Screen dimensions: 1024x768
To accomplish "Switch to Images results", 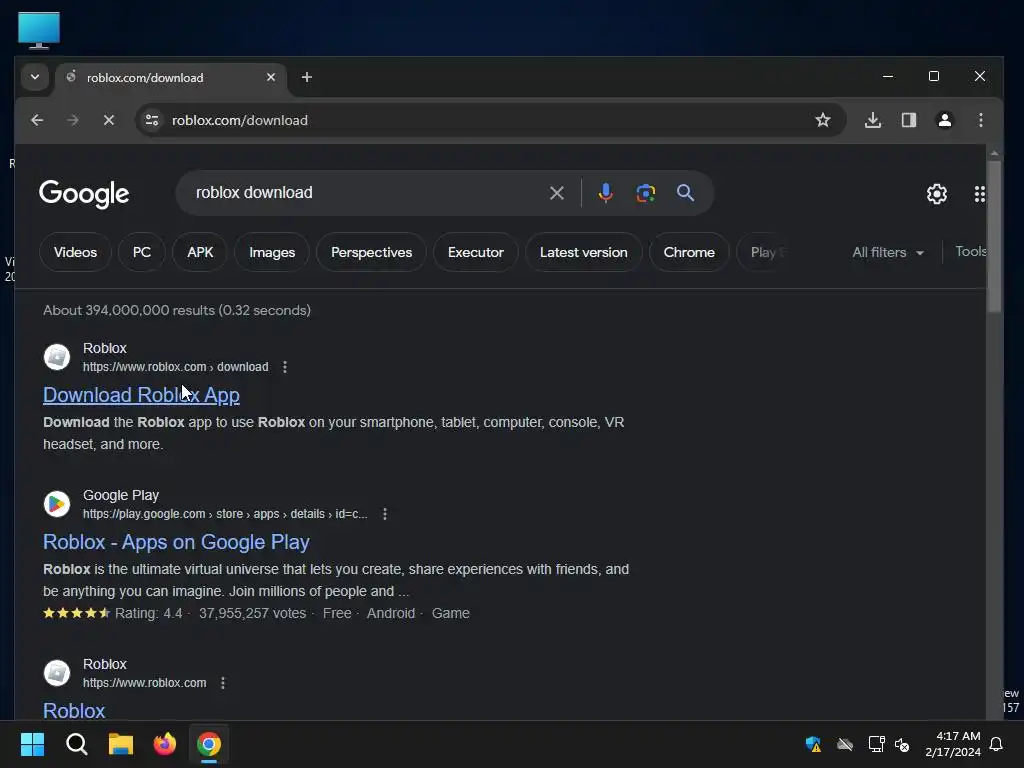I will (272, 252).
